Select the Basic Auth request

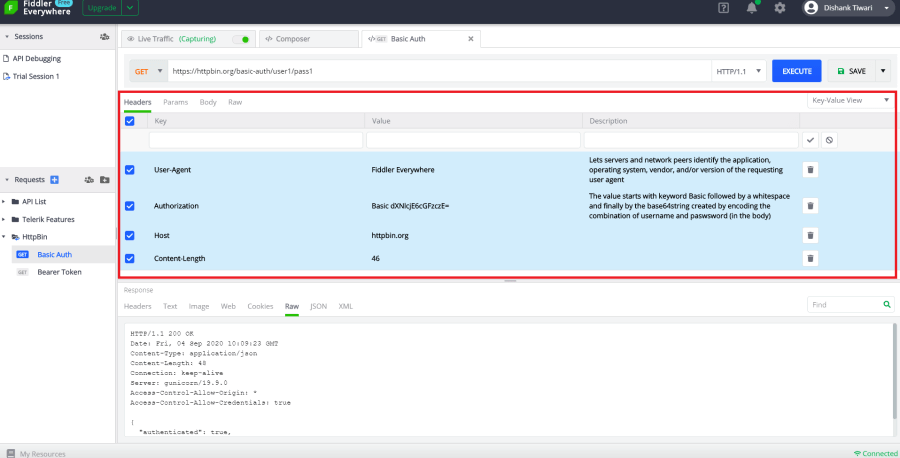click(x=63, y=255)
